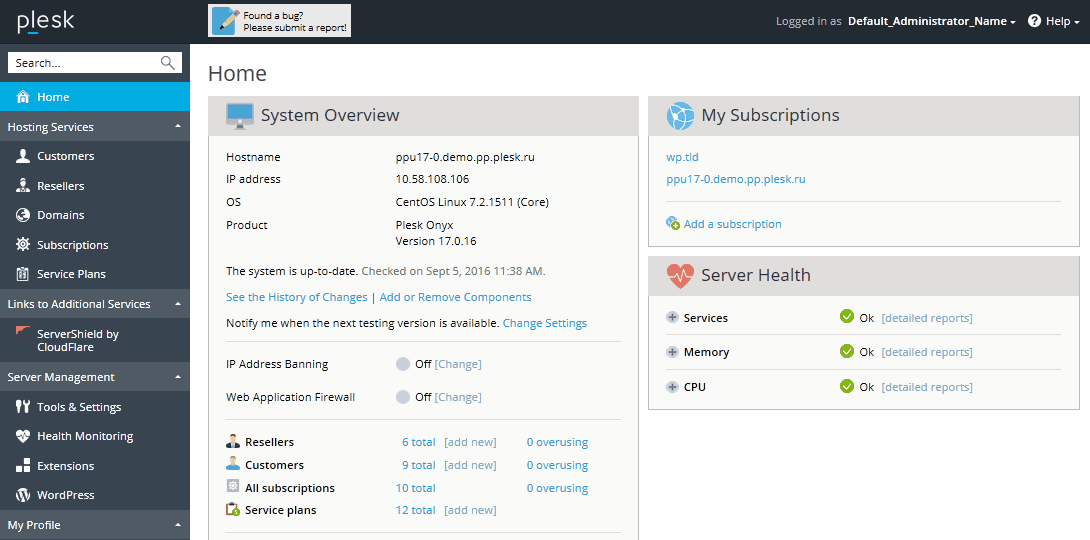Click the Tools & Settings icon
Image resolution: width=1090 pixels, height=540 pixels.
click(x=23, y=407)
